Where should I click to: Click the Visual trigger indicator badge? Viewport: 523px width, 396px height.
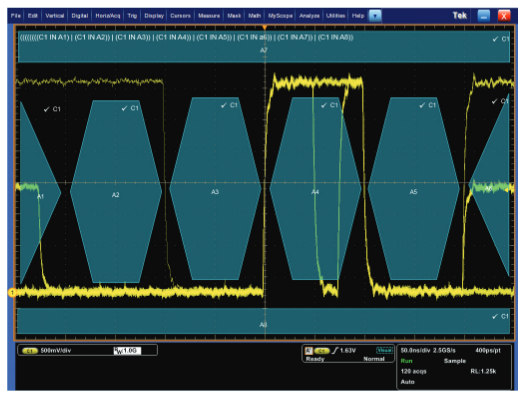point(384,350)
